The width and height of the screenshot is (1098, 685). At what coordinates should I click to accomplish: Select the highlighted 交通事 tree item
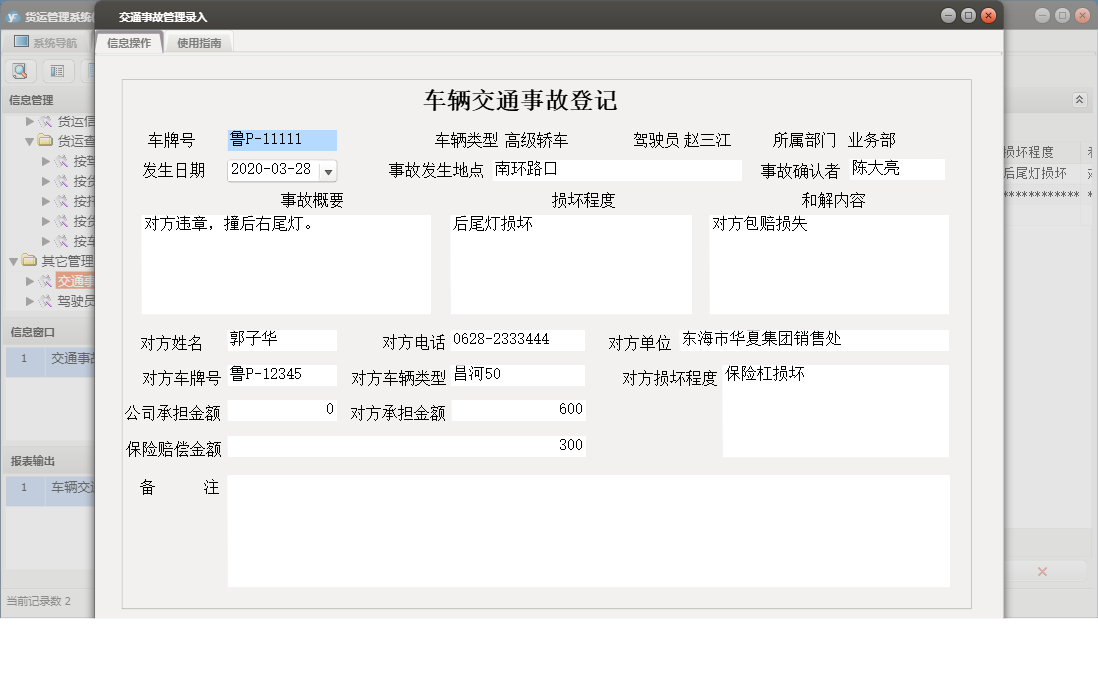[x=75, y=281]
